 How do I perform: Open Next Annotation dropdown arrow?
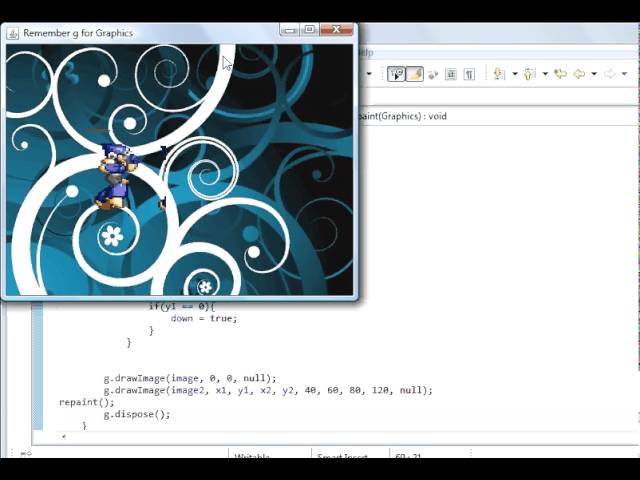(x=515, y=74)
